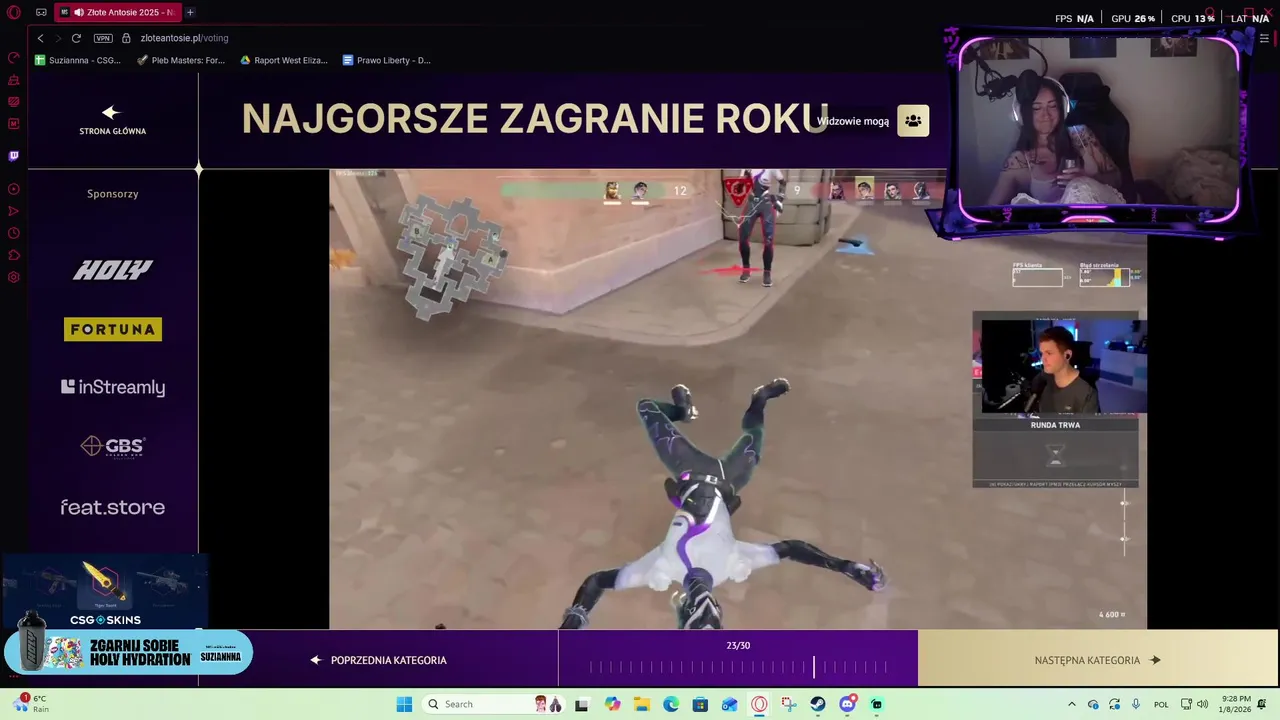Open the Rain weather widget

[x=28, y=704]
